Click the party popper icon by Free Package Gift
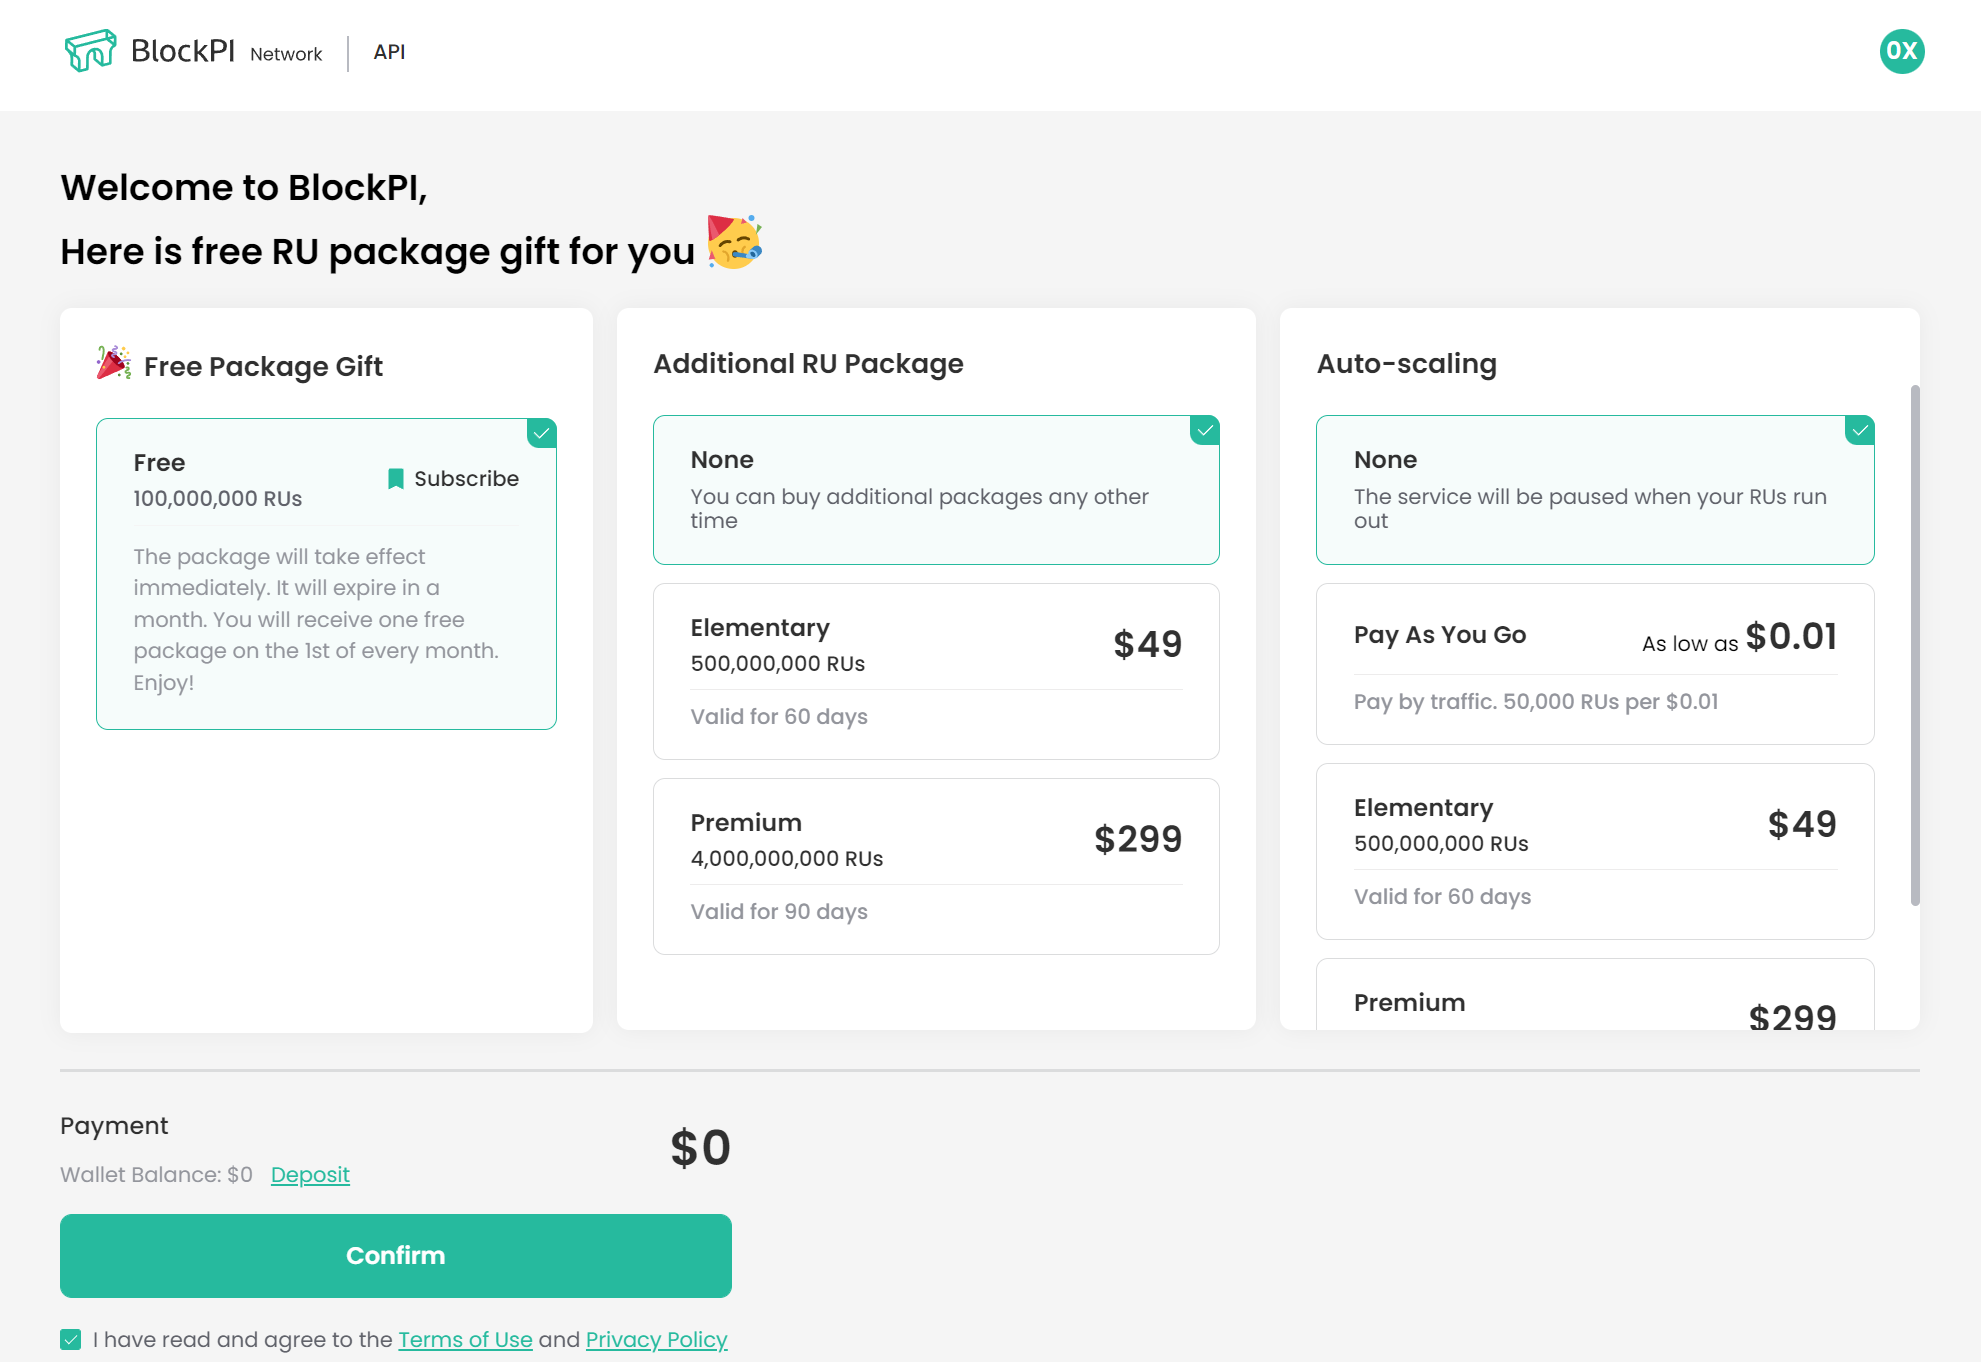The width and height of the screenshot is (1981, 1362). click(x=114, y=363)
